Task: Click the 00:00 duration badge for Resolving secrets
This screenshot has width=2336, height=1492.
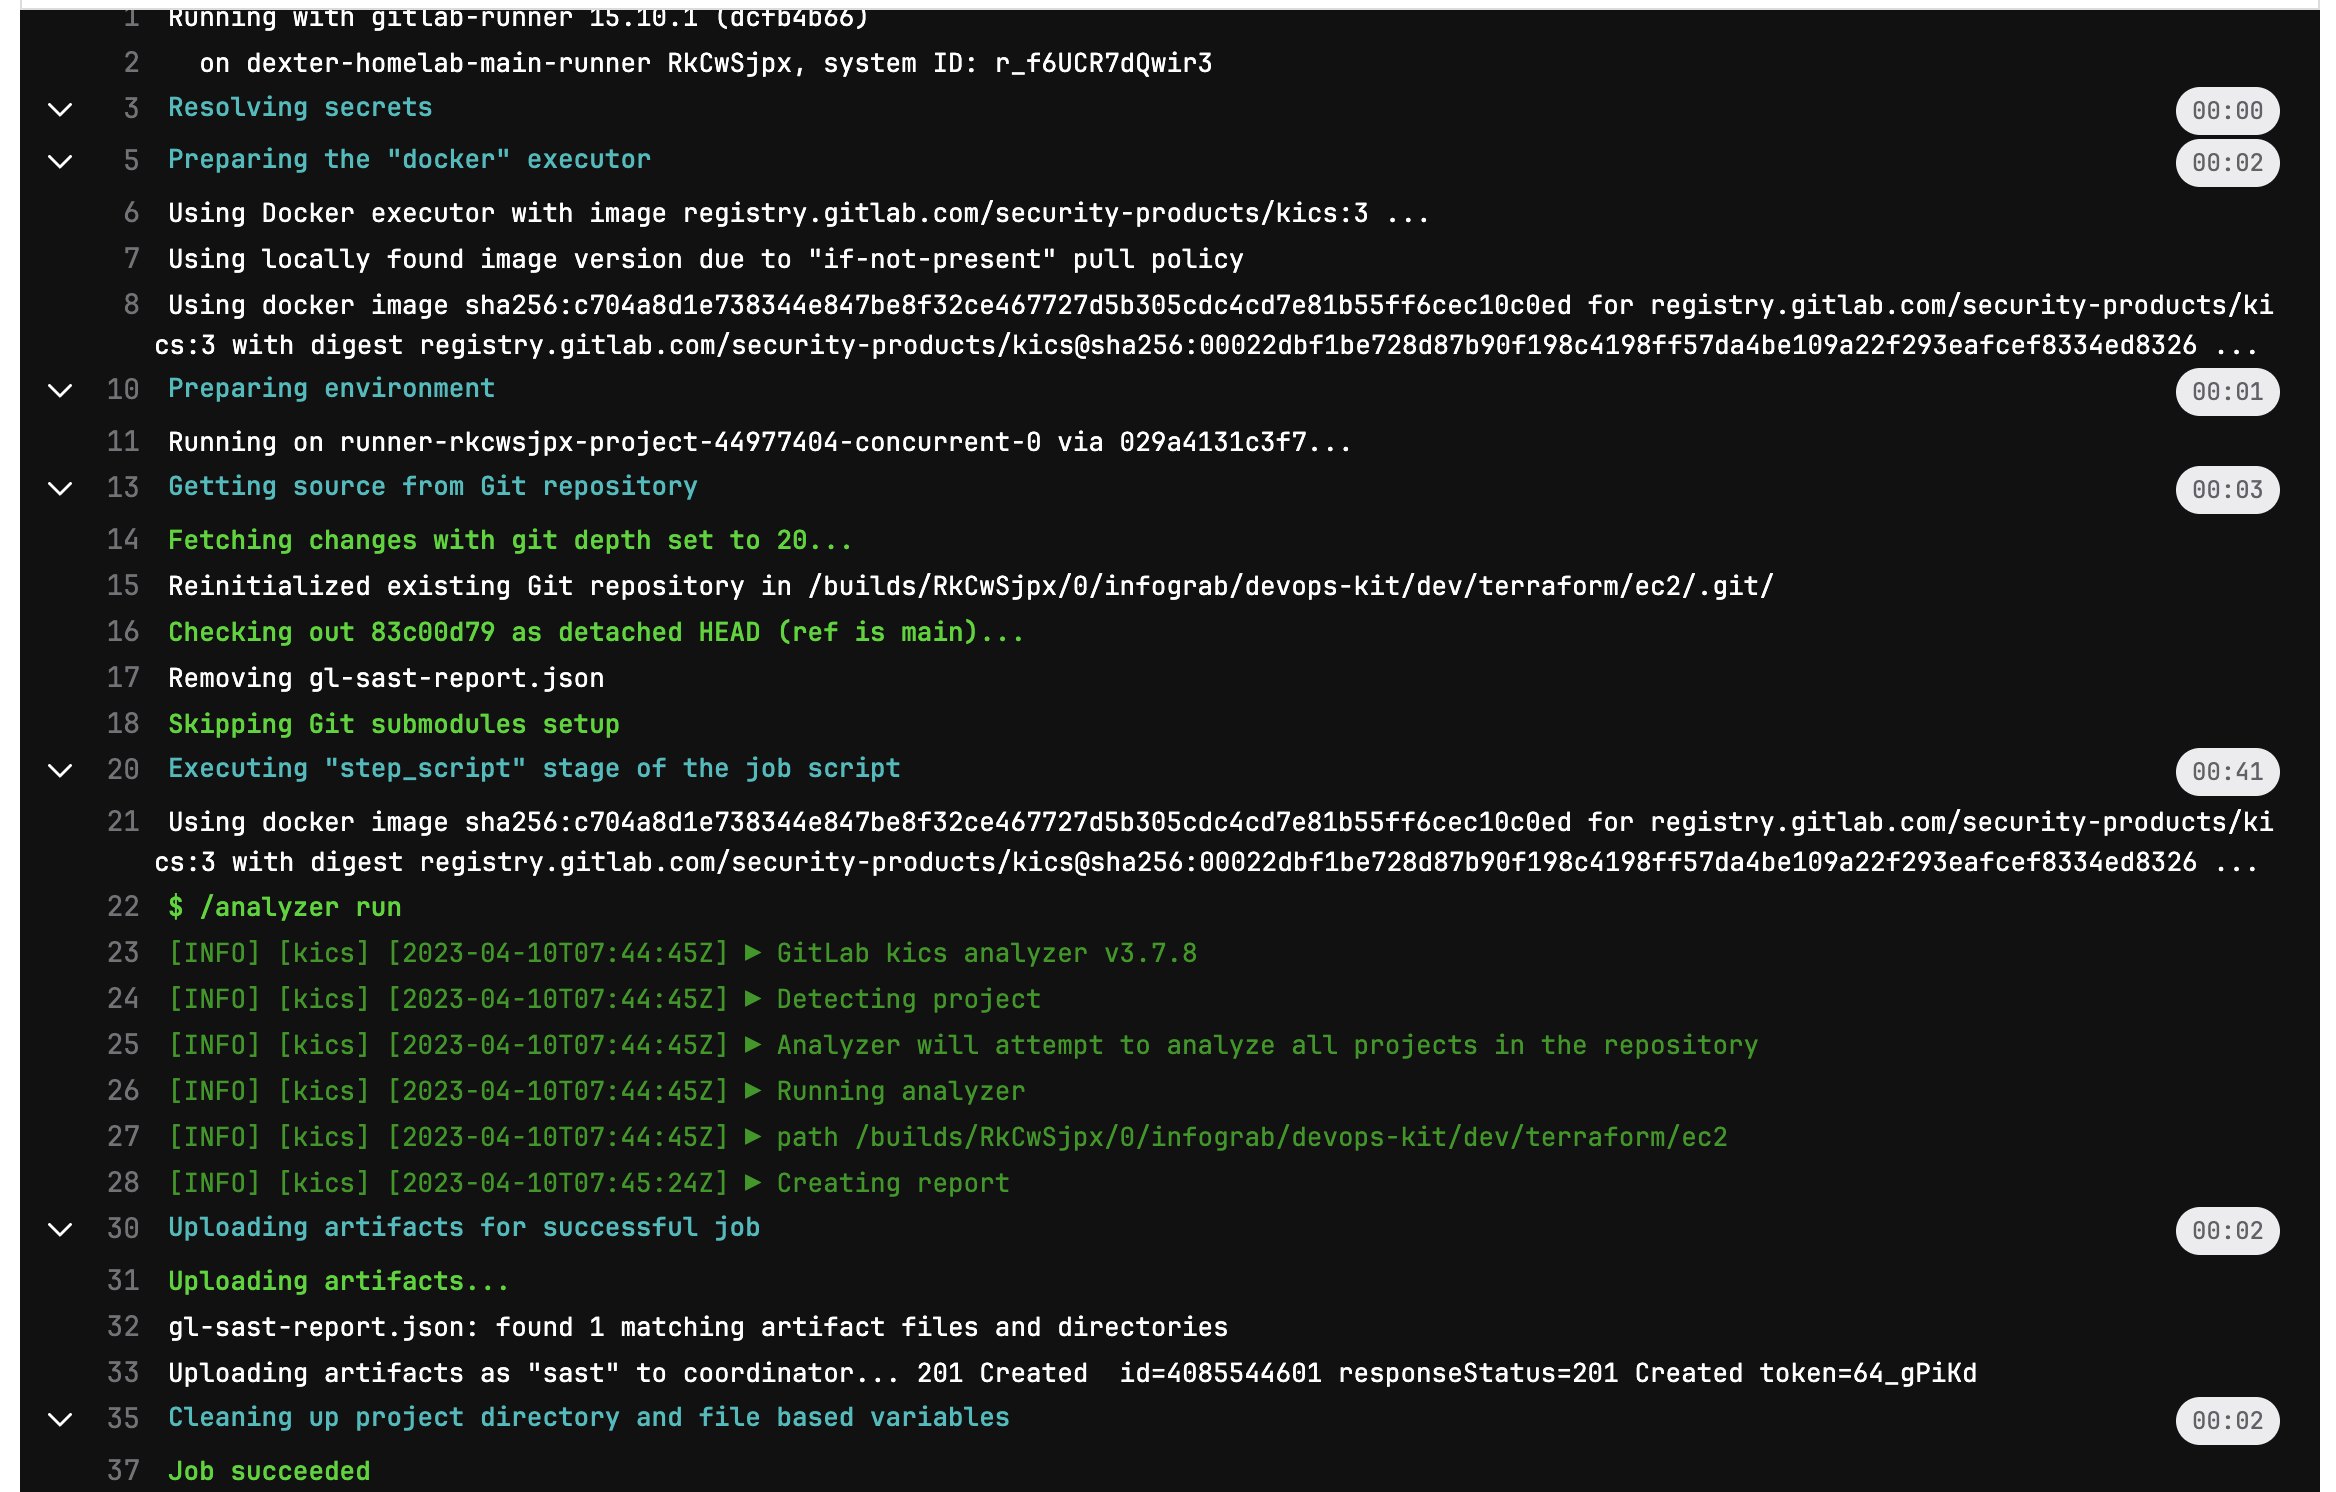Action: pos(2226,110)
